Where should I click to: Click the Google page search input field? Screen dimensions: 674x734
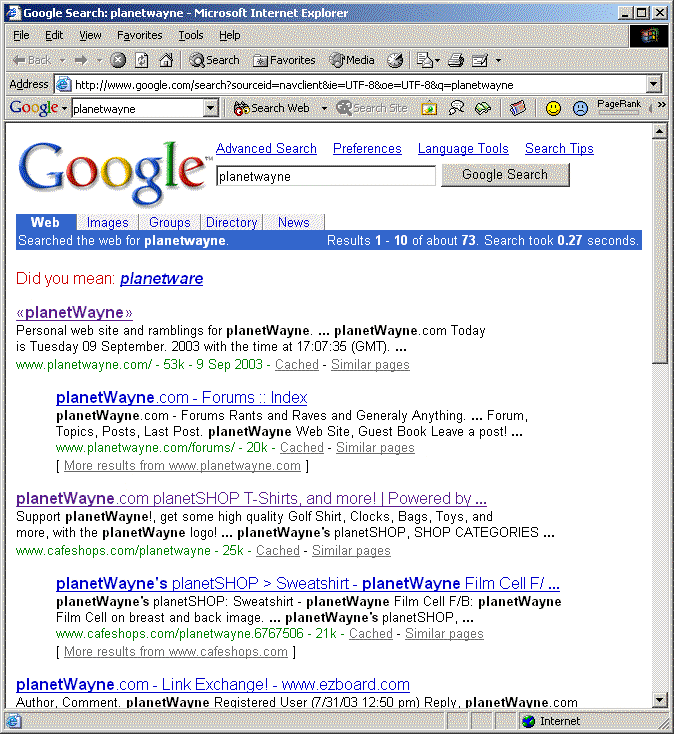point(325,176)
